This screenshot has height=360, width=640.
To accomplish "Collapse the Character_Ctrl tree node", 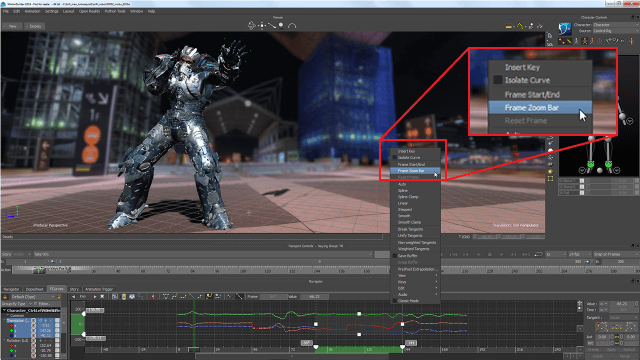I will (4, 311).
